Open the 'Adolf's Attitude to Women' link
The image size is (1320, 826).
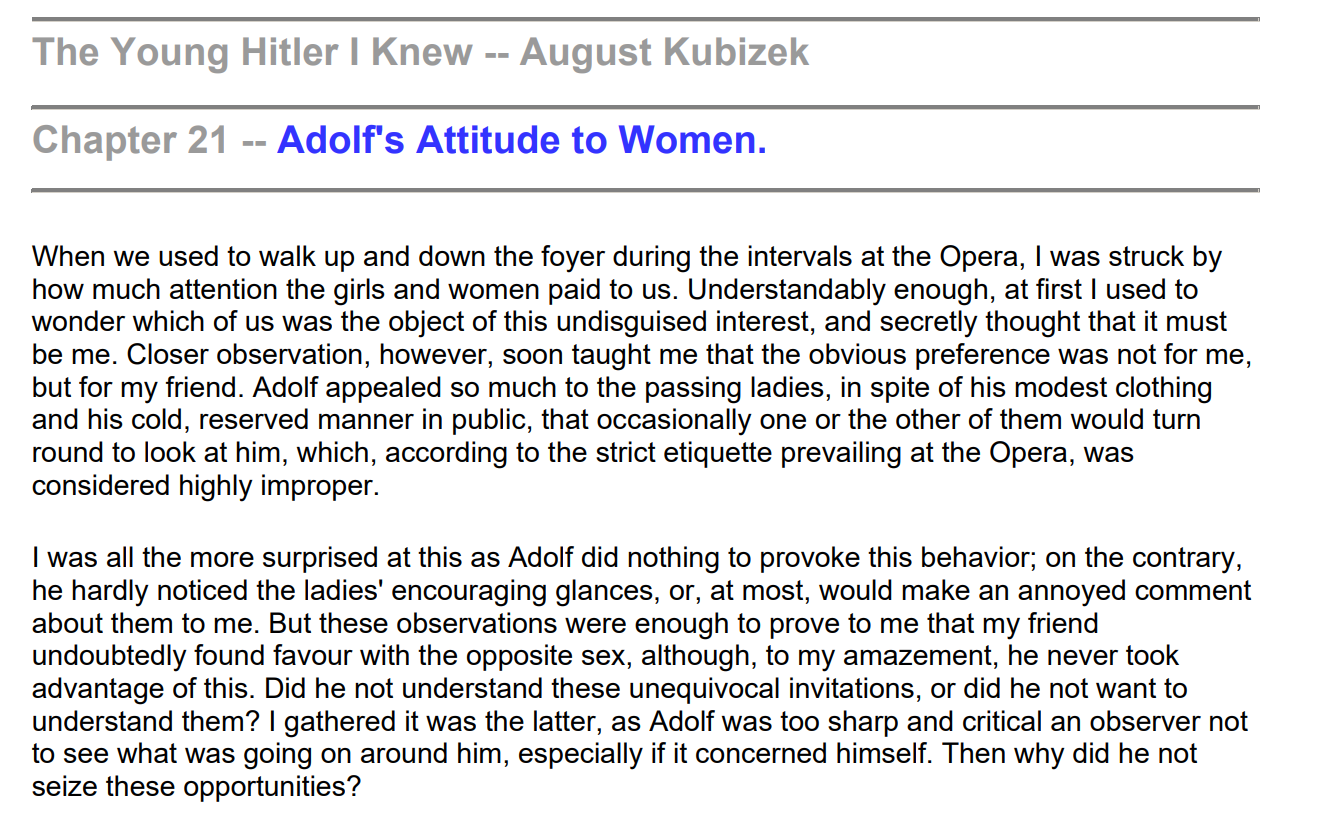521,141
